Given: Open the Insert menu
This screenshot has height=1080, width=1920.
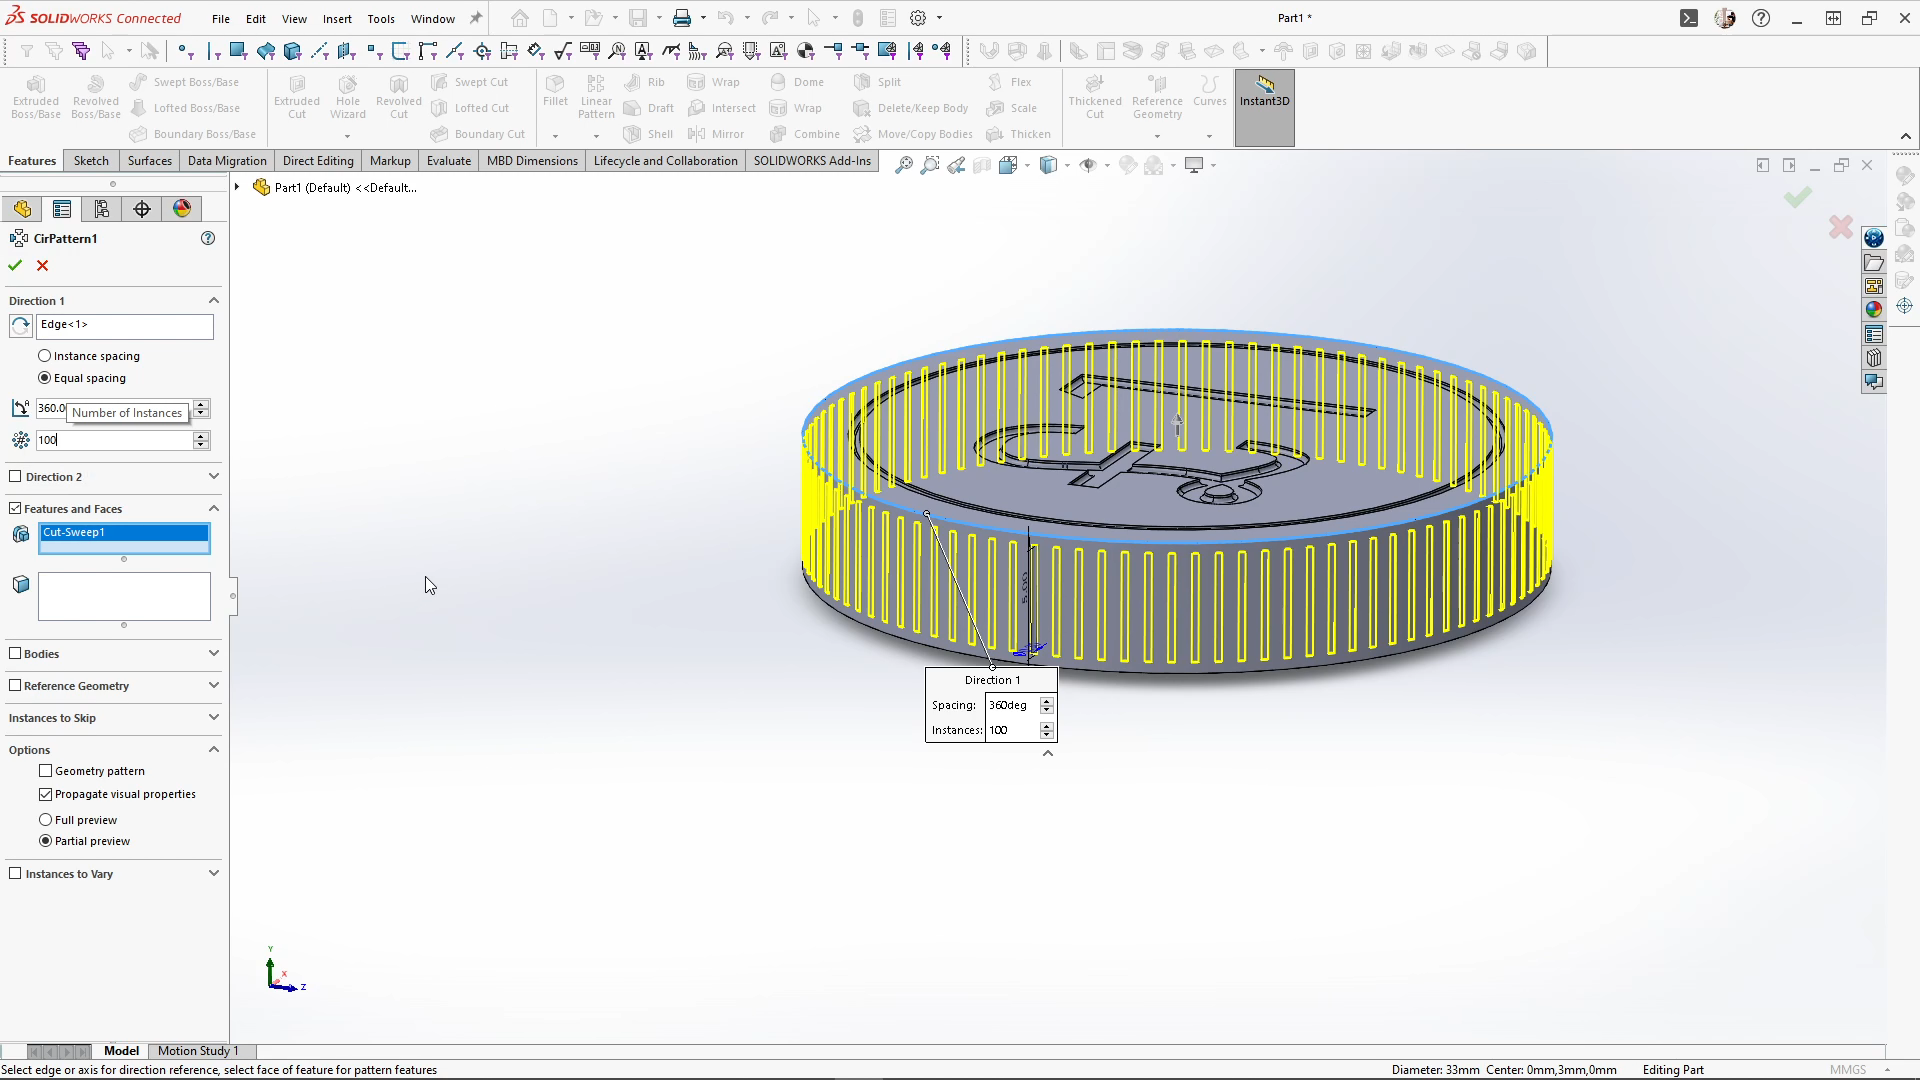Looking at the screenshot, I should click(336, 18).
